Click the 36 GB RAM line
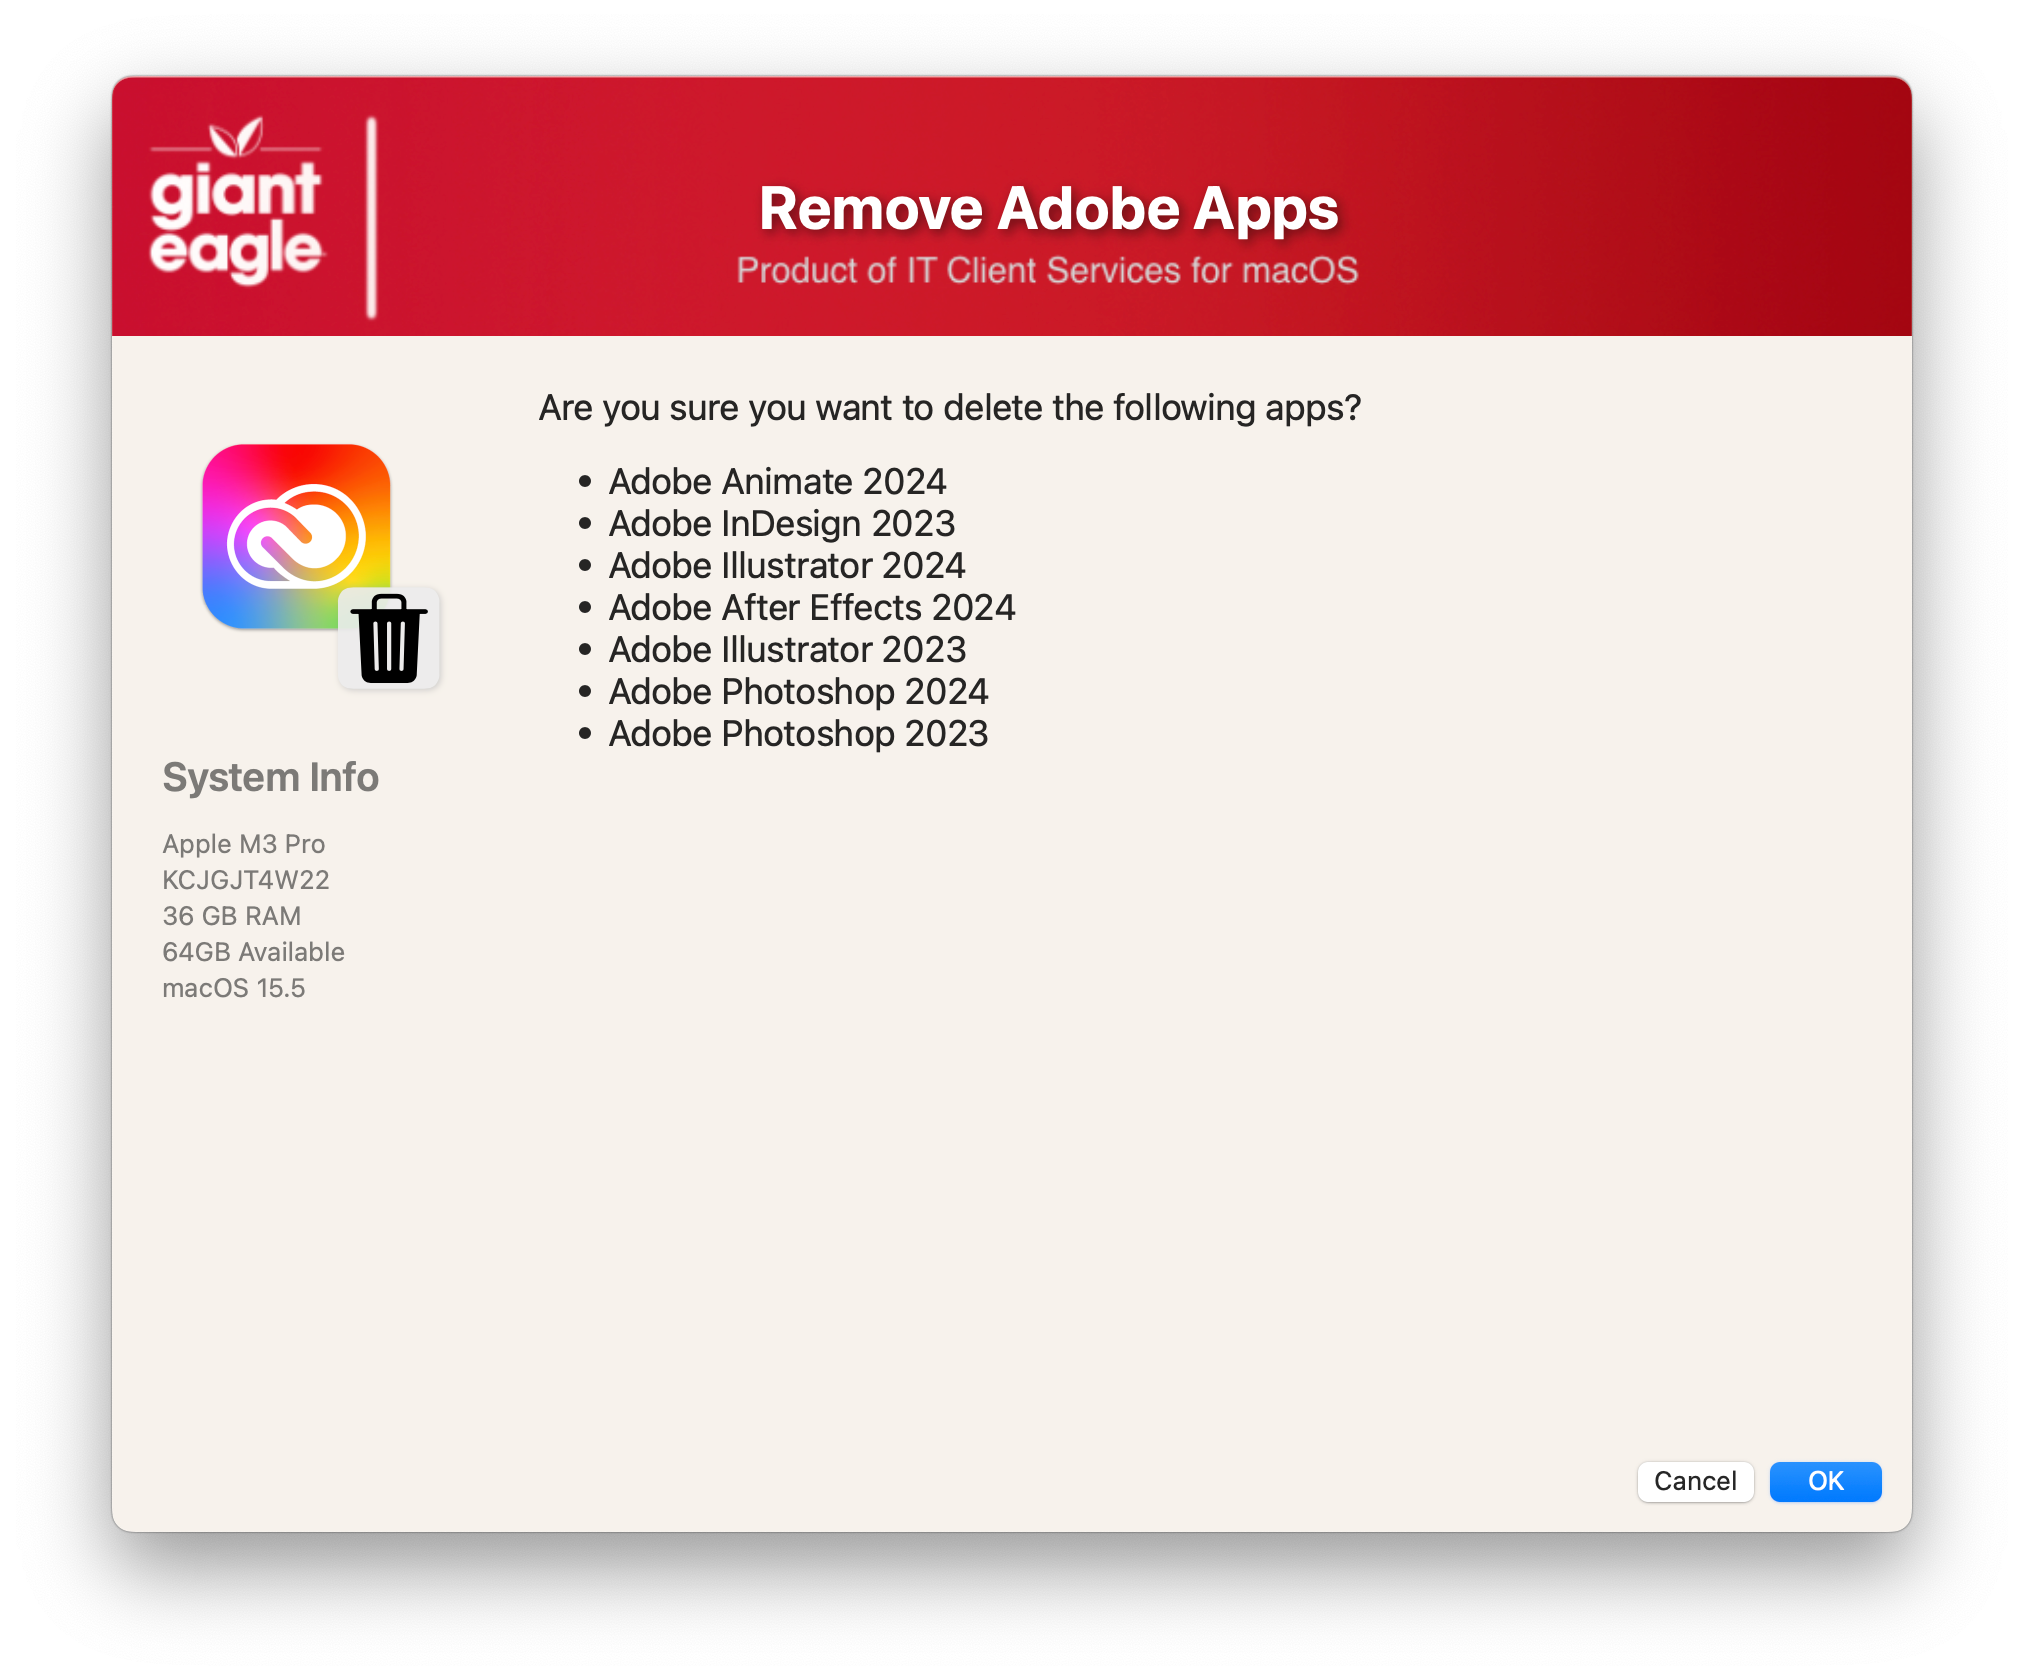Viewport: 2024px width, 1680px height. coord(231,916)
